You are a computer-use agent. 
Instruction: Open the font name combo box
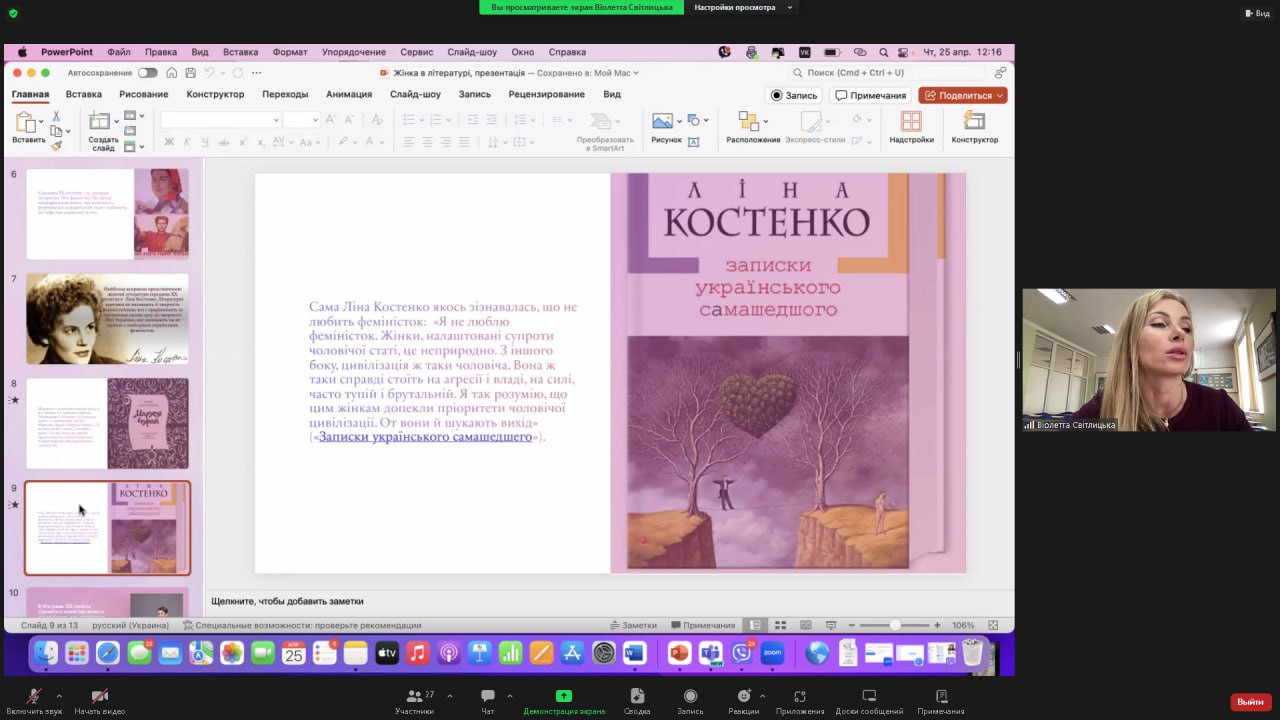[220, 120]
